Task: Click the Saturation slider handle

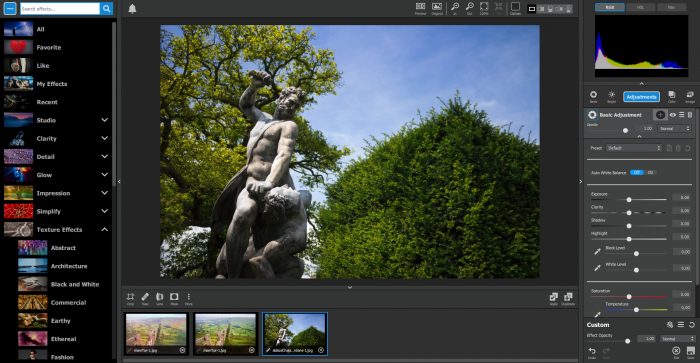Action: coord(629,296)
